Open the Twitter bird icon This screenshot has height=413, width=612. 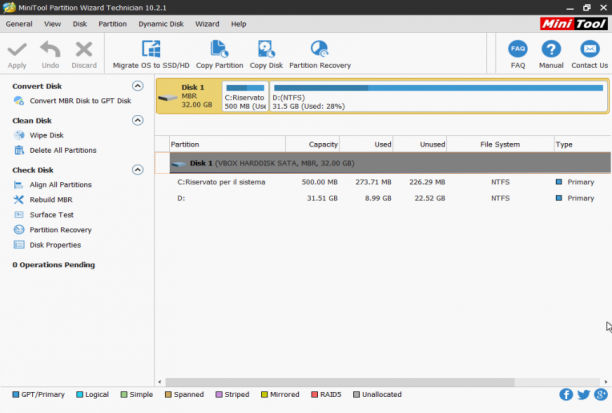pos(584,394)
